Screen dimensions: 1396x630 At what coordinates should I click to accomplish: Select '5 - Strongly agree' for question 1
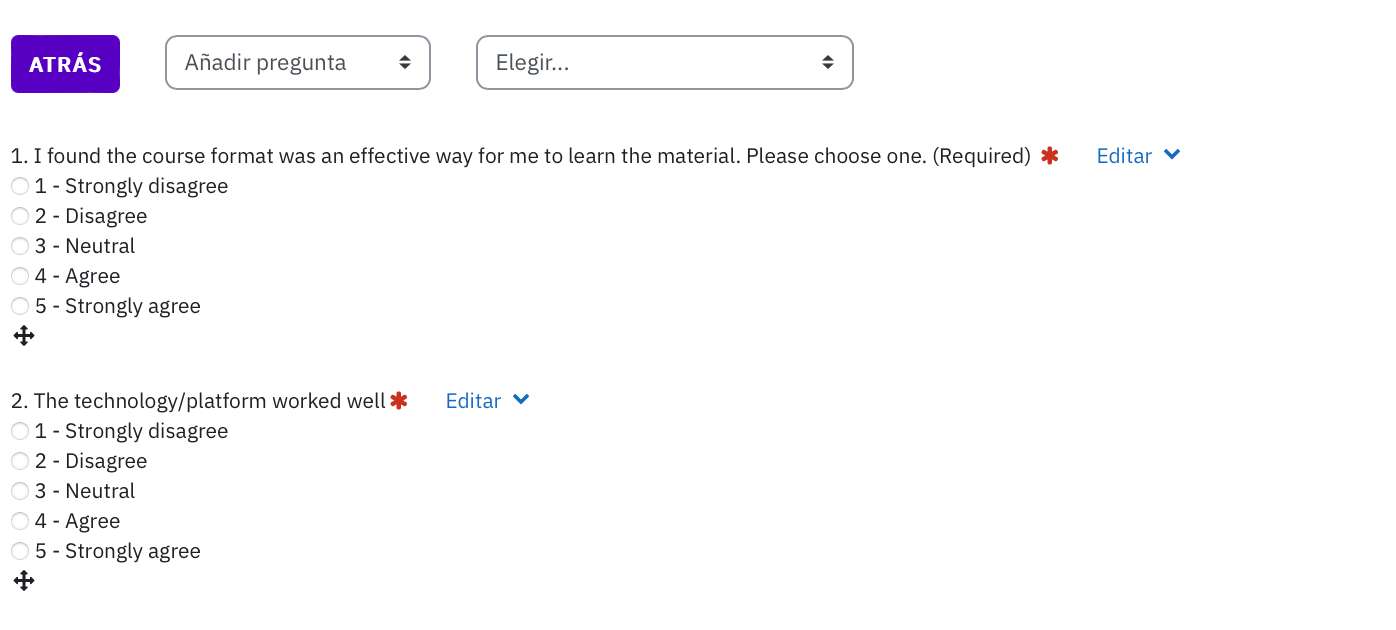(20, 306)
